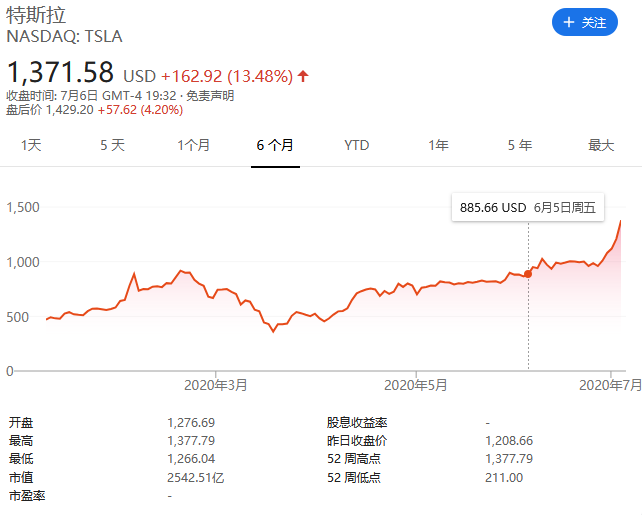Image resolution: width=642 pixels, height=515 pixels.
Task: Switch to the 5 天 range tab
Action: (x=112, y=145)
